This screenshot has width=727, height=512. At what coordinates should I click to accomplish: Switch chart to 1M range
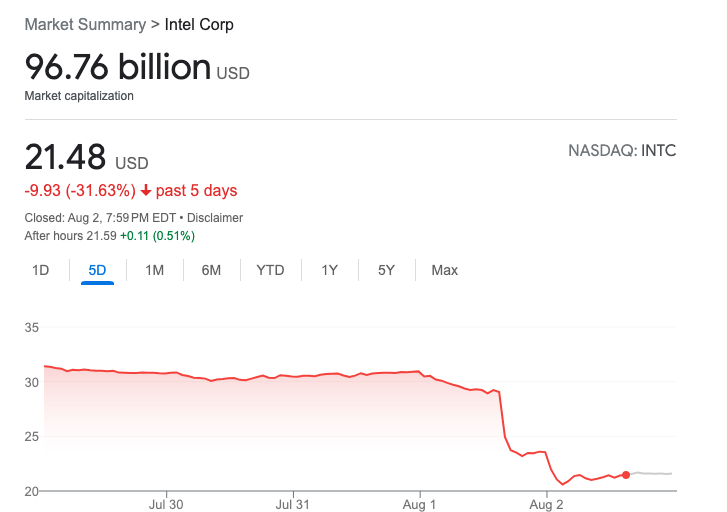(154, 270)
